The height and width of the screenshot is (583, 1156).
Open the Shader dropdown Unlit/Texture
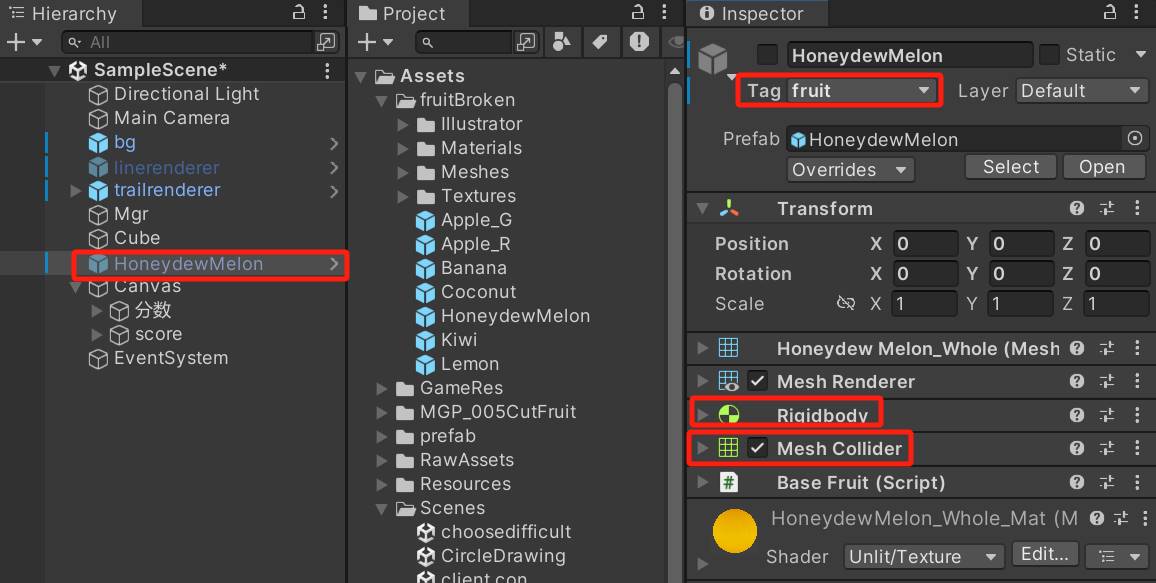tap(923, 557)
